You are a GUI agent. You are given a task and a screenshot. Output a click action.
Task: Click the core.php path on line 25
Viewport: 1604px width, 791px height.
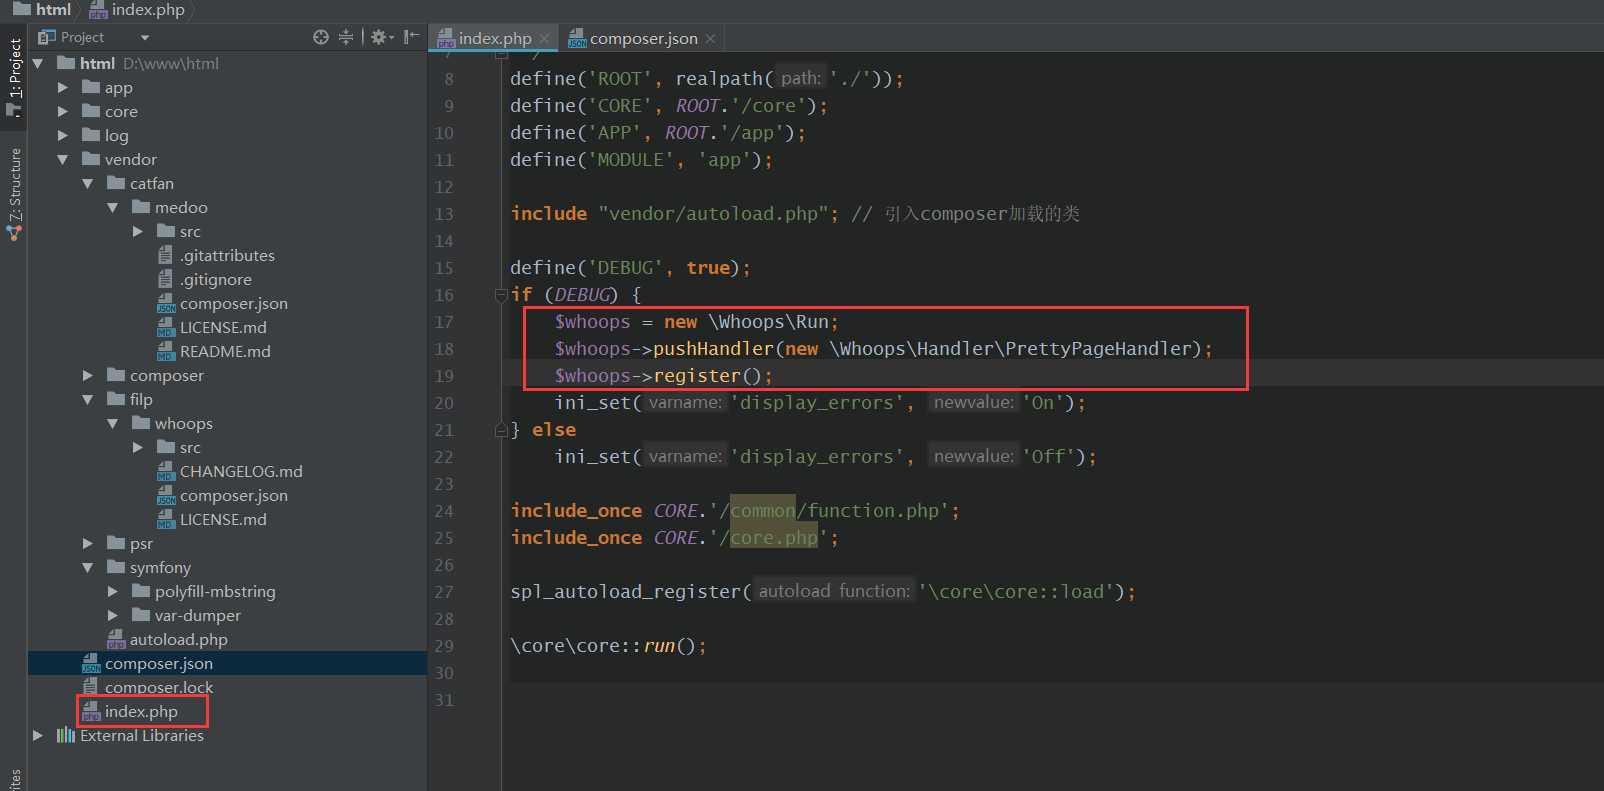pos(774,538)
